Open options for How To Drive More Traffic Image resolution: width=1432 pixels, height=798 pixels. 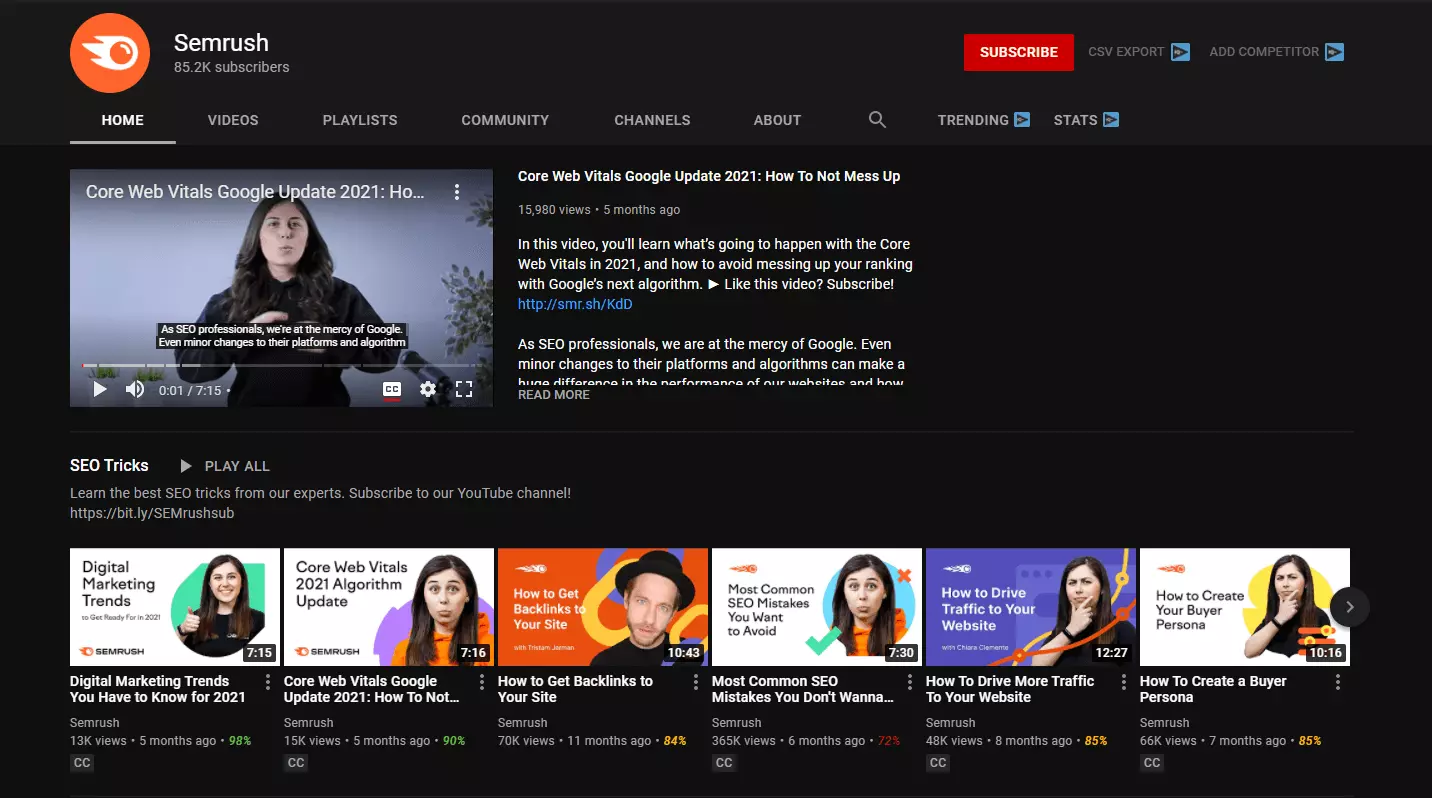(1124, 682)
